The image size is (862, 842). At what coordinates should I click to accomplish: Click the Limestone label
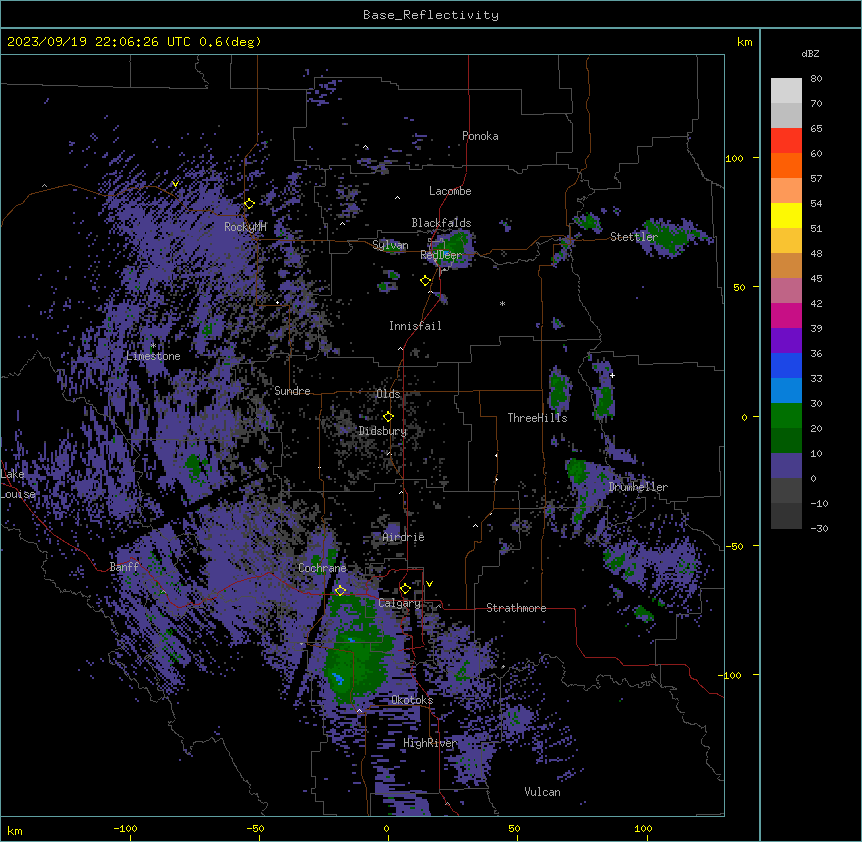point(153,356)
